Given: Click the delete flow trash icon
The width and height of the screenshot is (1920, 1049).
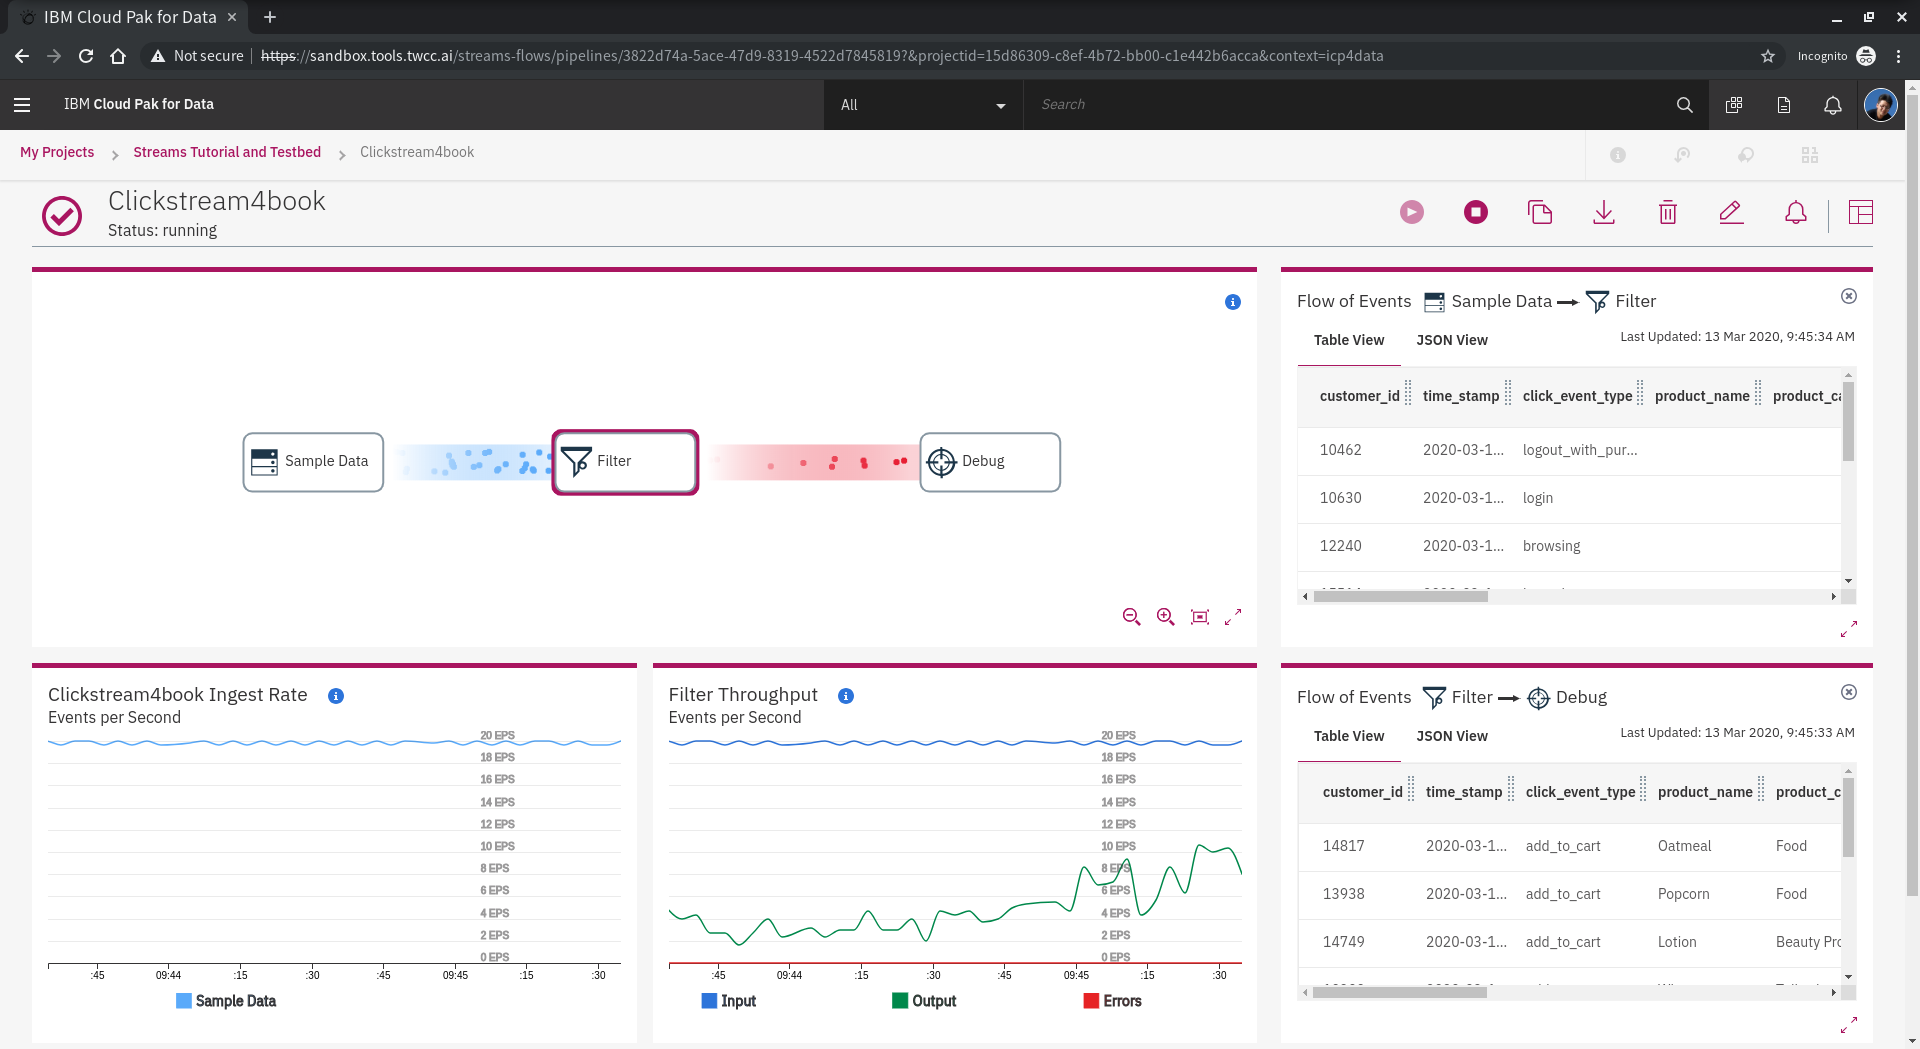Looking at the screenshot, I should click(x=1668, y=212).
